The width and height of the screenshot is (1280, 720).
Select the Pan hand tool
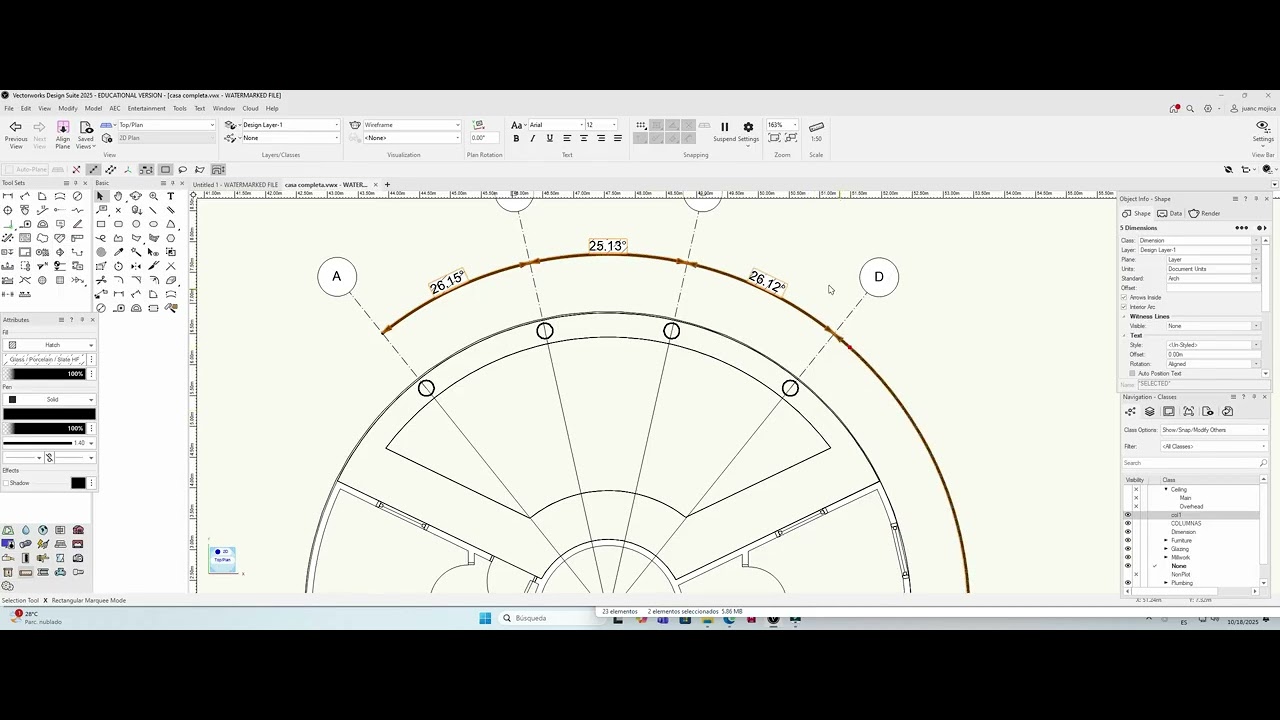(x=118, y=196)
